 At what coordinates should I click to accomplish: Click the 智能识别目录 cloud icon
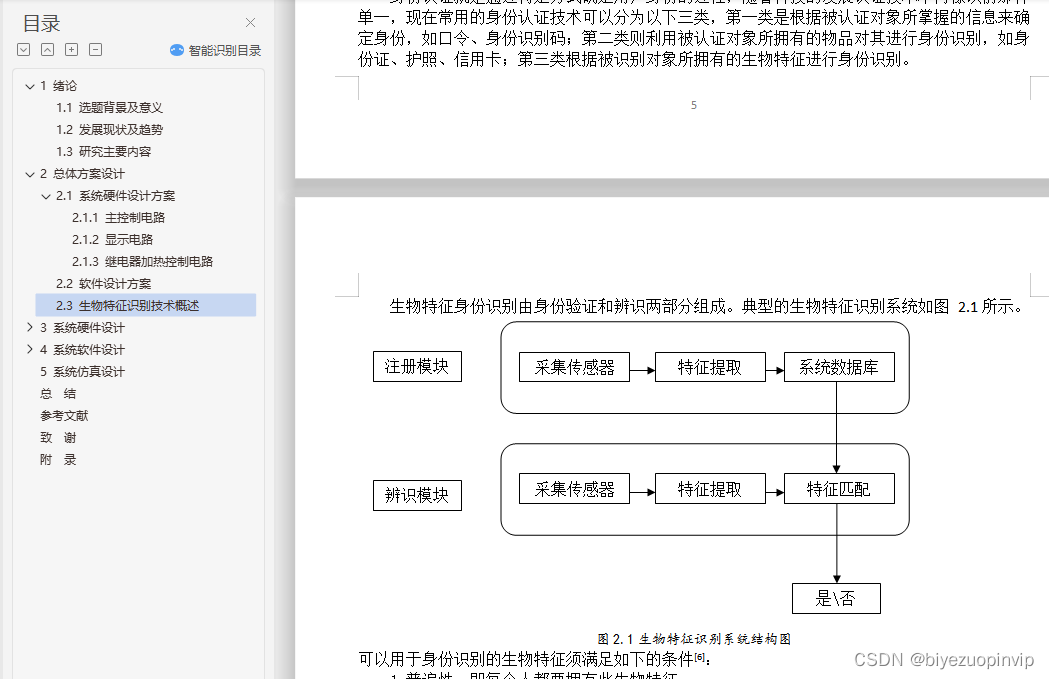coord(177,50)
